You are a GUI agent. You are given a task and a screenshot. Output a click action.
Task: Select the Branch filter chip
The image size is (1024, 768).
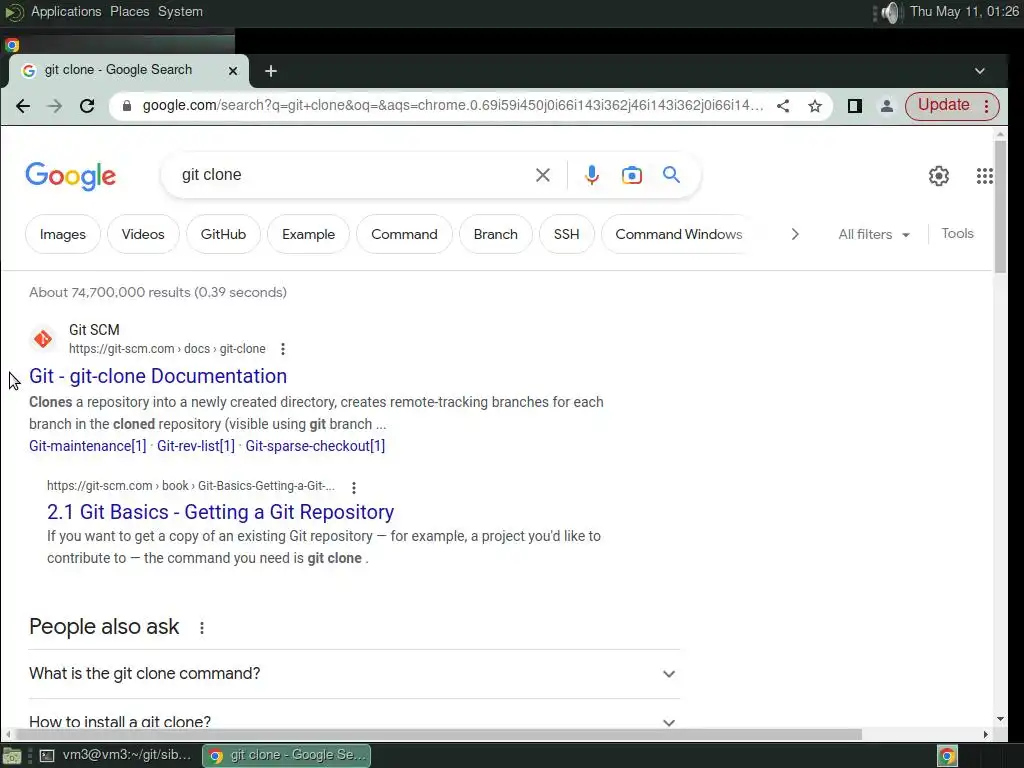[496, 234]
